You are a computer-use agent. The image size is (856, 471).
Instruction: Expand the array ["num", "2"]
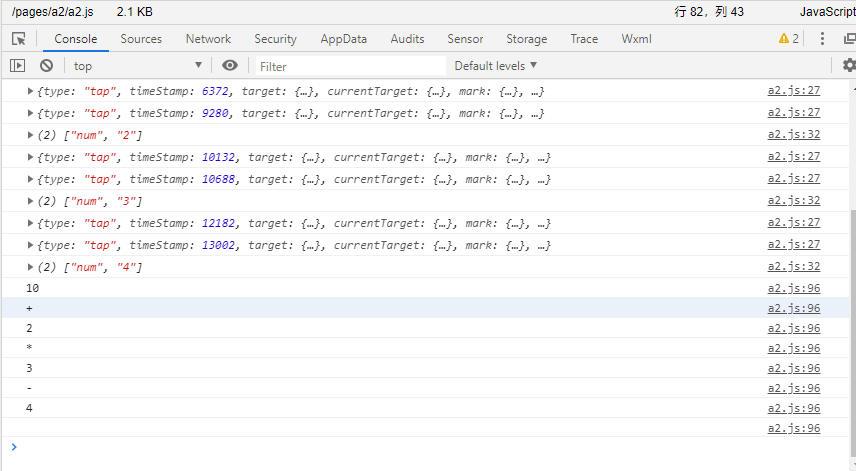pos(31,135)
